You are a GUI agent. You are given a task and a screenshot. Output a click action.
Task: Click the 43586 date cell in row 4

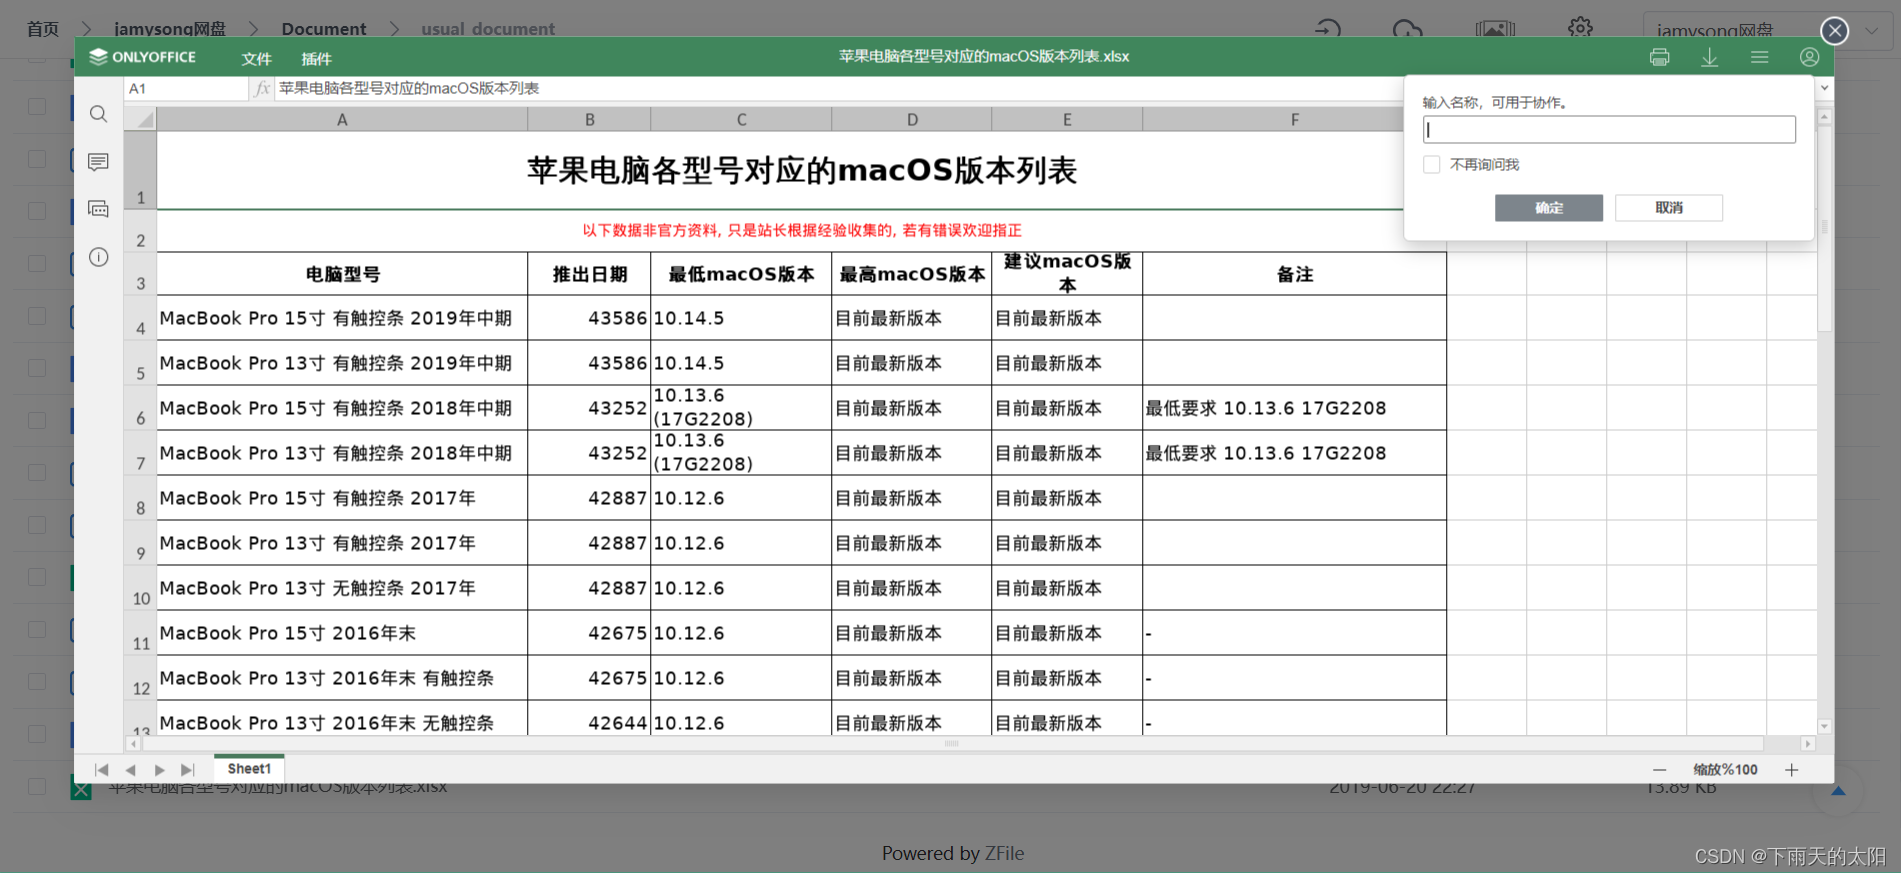pos(589,318)
